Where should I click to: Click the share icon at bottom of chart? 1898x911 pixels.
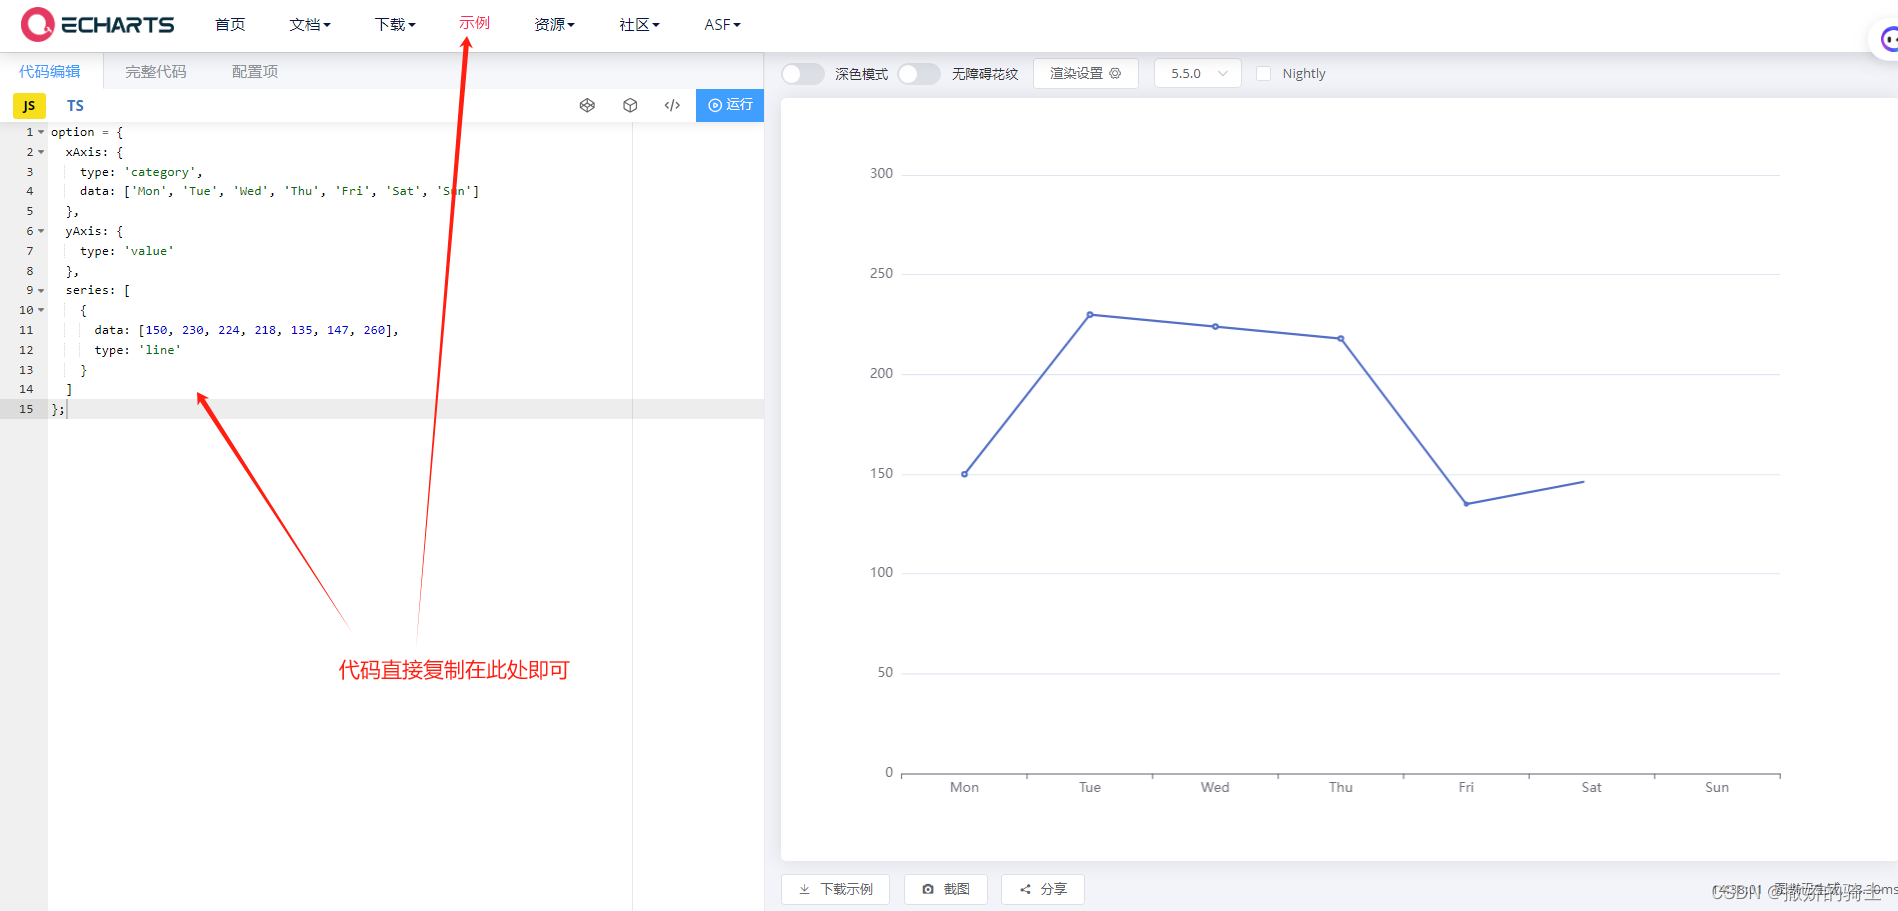tap(1026, 889)
